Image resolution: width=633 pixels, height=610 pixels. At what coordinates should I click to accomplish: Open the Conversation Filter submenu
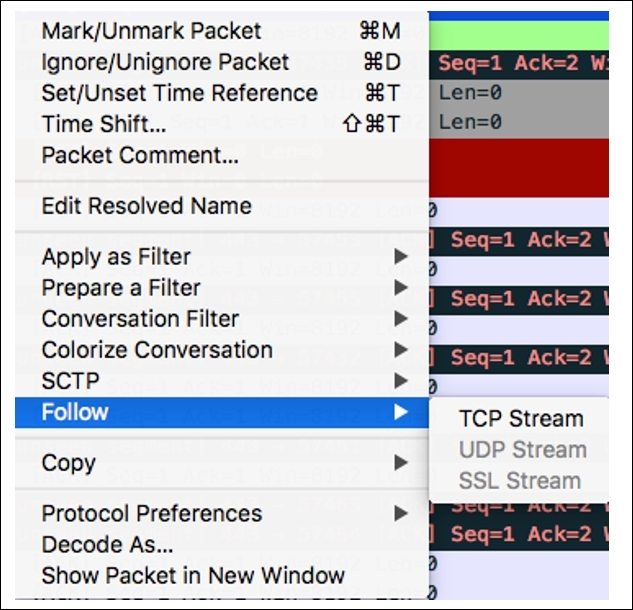point(140,319)
